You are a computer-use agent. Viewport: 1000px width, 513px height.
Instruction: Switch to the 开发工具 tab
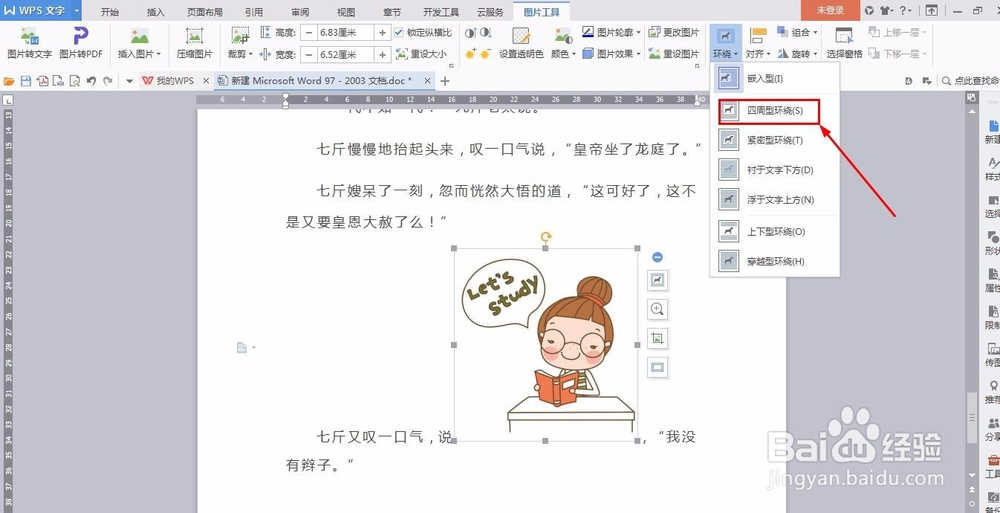coord(441,12)
